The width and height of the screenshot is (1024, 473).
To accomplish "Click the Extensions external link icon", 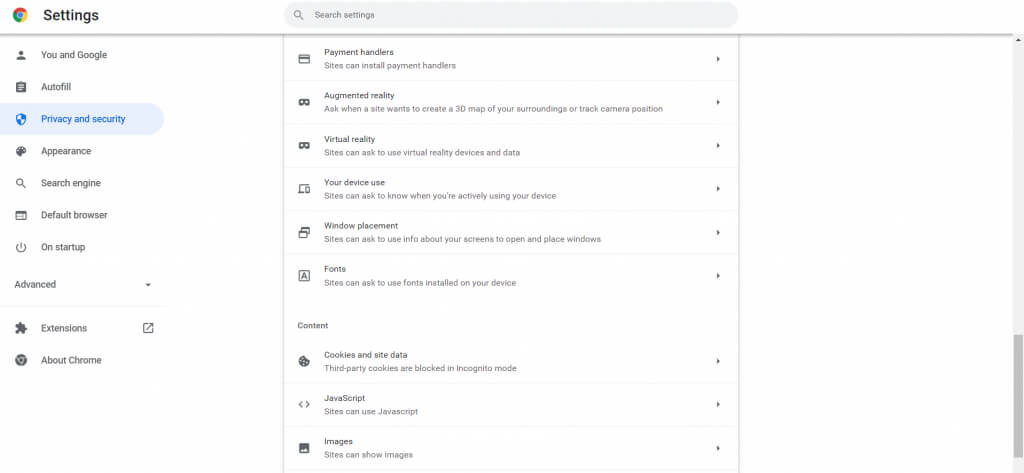I will (148, 328).
